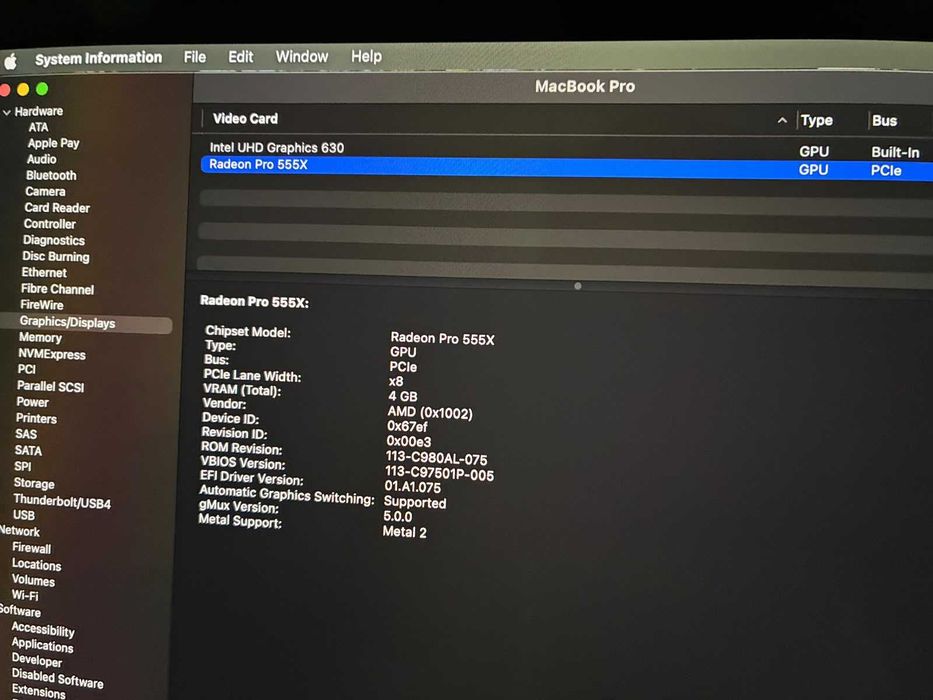Click the yellow minimize window button
The height and width of the screenshot is (700, 933).
pos(23,90)
